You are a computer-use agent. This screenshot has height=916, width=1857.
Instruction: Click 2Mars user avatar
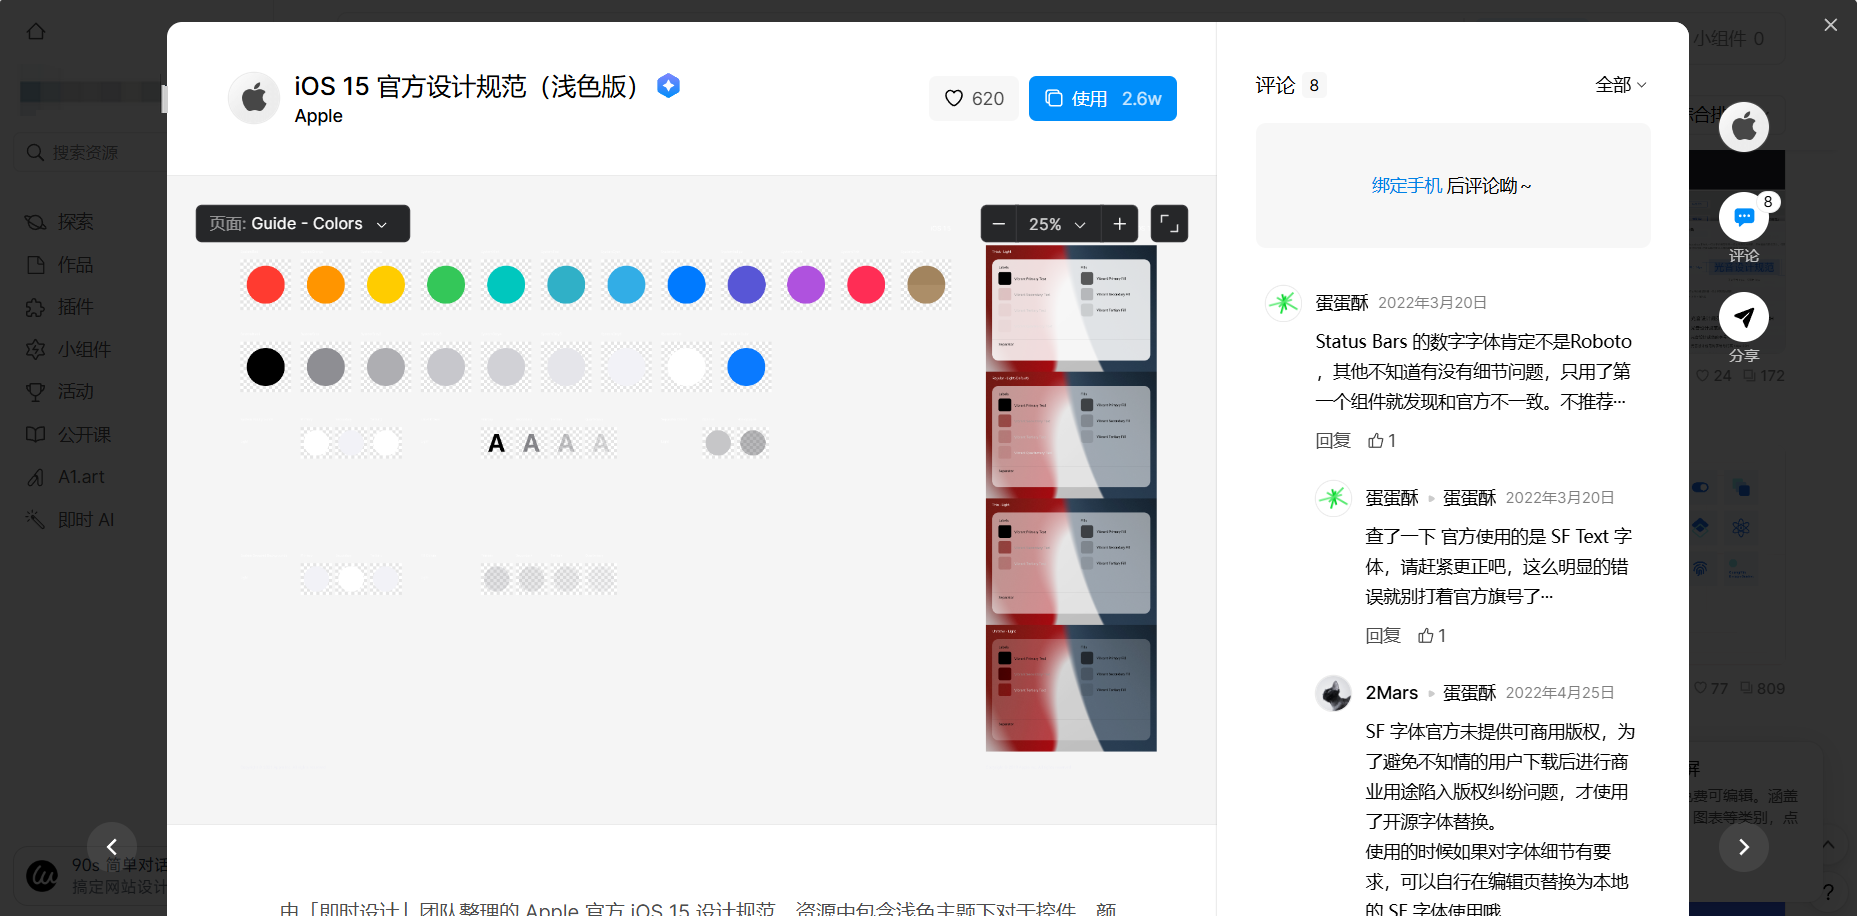[1333, 693]
